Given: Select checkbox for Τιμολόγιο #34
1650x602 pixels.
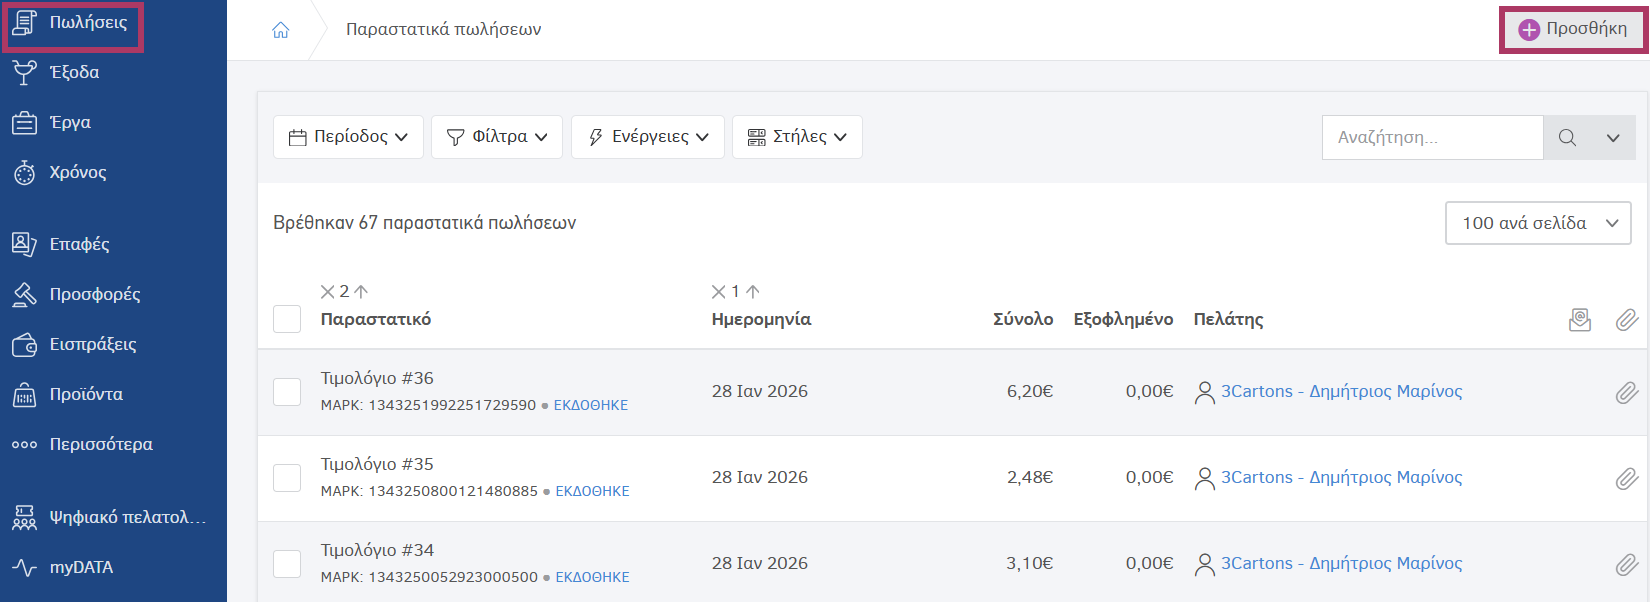Looking at the screenshot, I should pos(287,564).
